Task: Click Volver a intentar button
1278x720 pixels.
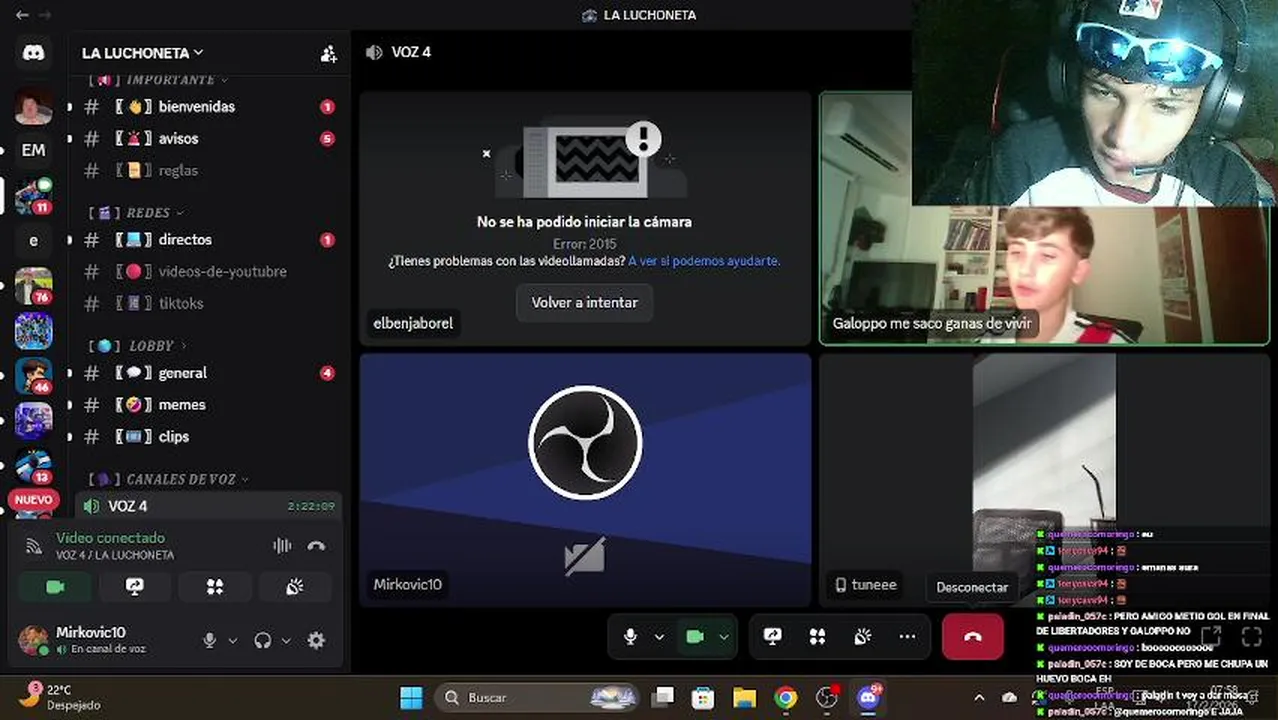Action: (x=584, y=303)
